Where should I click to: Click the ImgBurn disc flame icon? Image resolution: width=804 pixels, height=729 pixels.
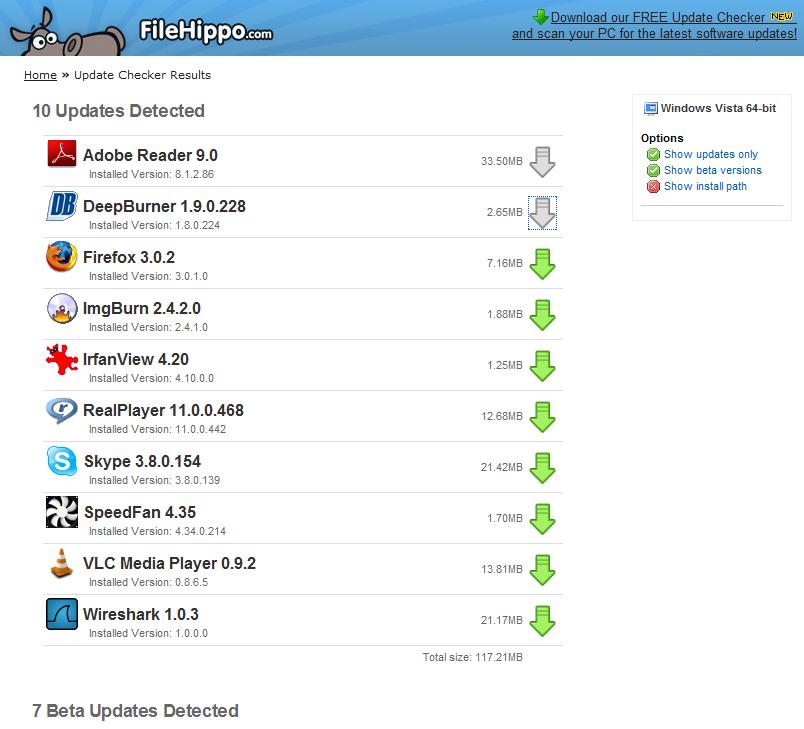point(62,308)
